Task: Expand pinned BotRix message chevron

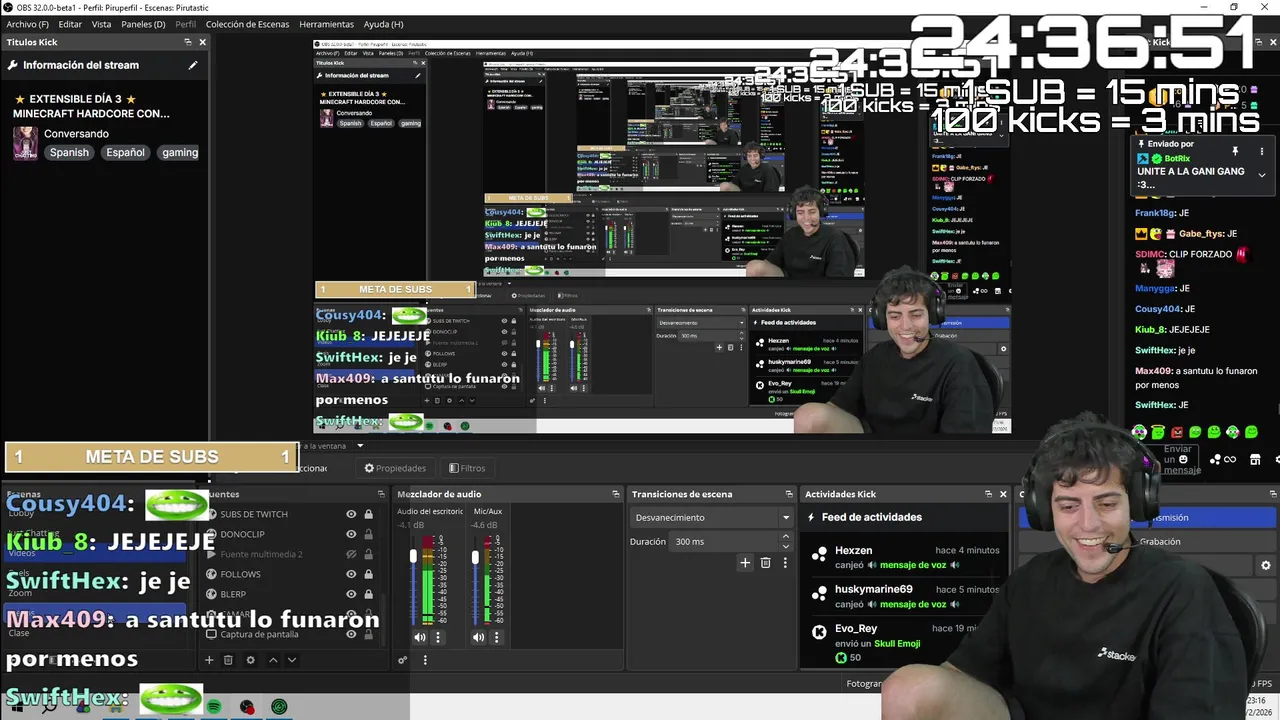Action: [1262, 175]
